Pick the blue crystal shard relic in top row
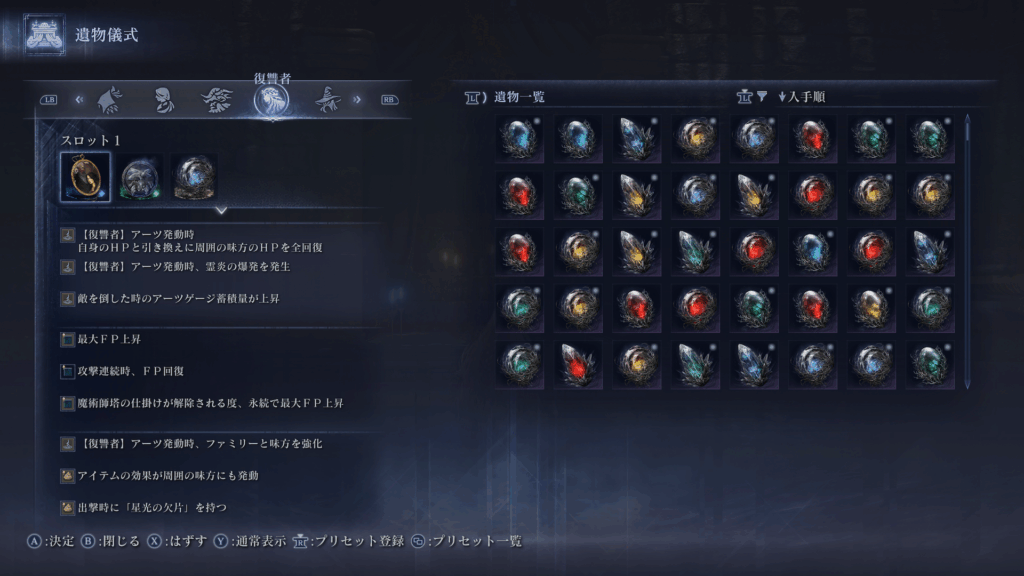The width and height of the screenshot is (1024, 576). click(x=637, y=138)
